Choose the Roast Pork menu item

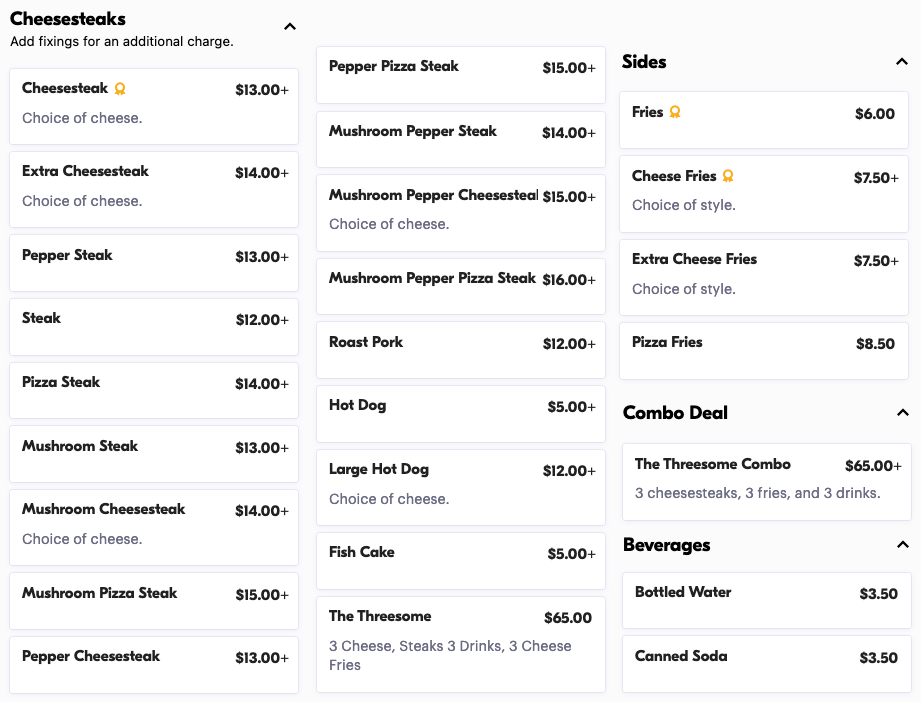[x=460, y=350]
